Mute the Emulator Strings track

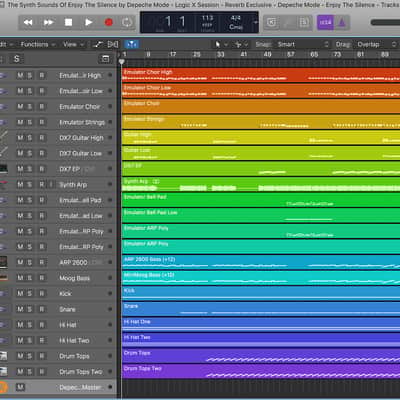pos(20,122)
